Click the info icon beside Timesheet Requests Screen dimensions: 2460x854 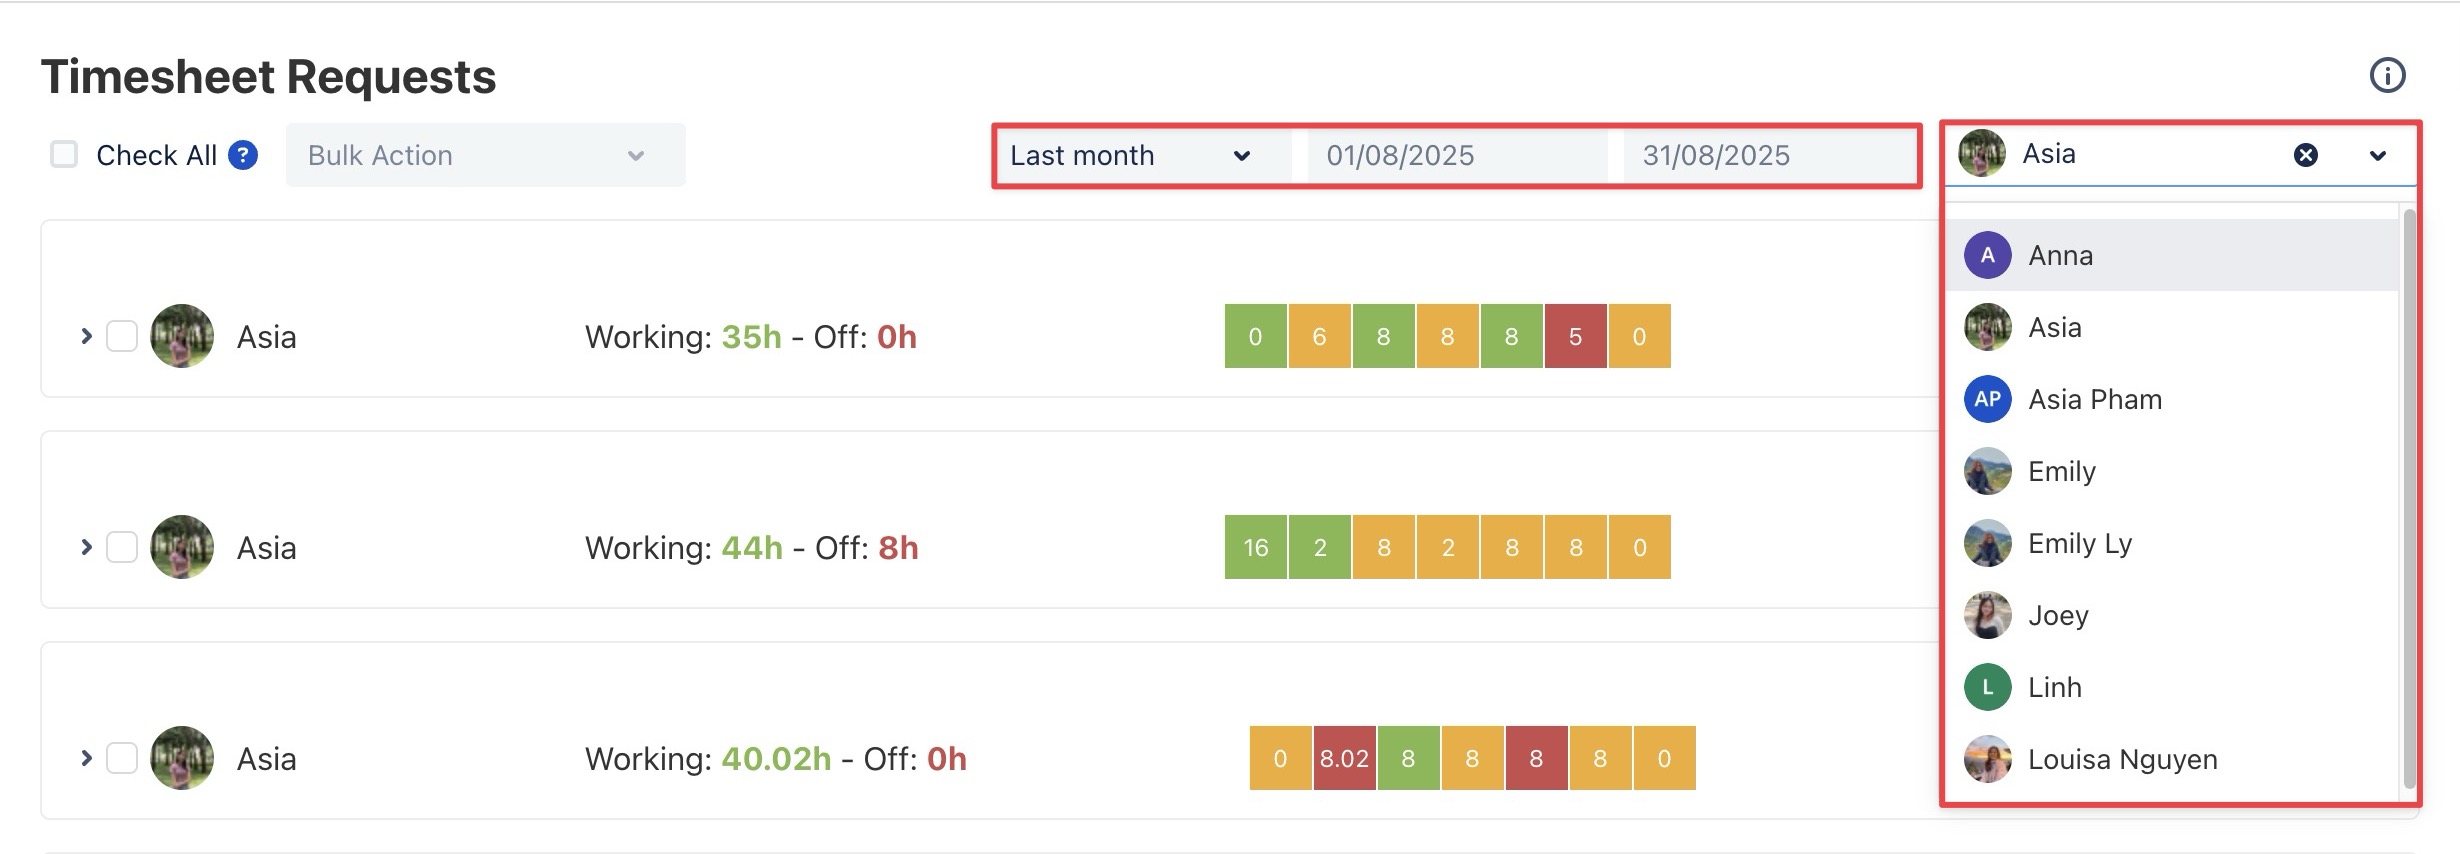2387,75
